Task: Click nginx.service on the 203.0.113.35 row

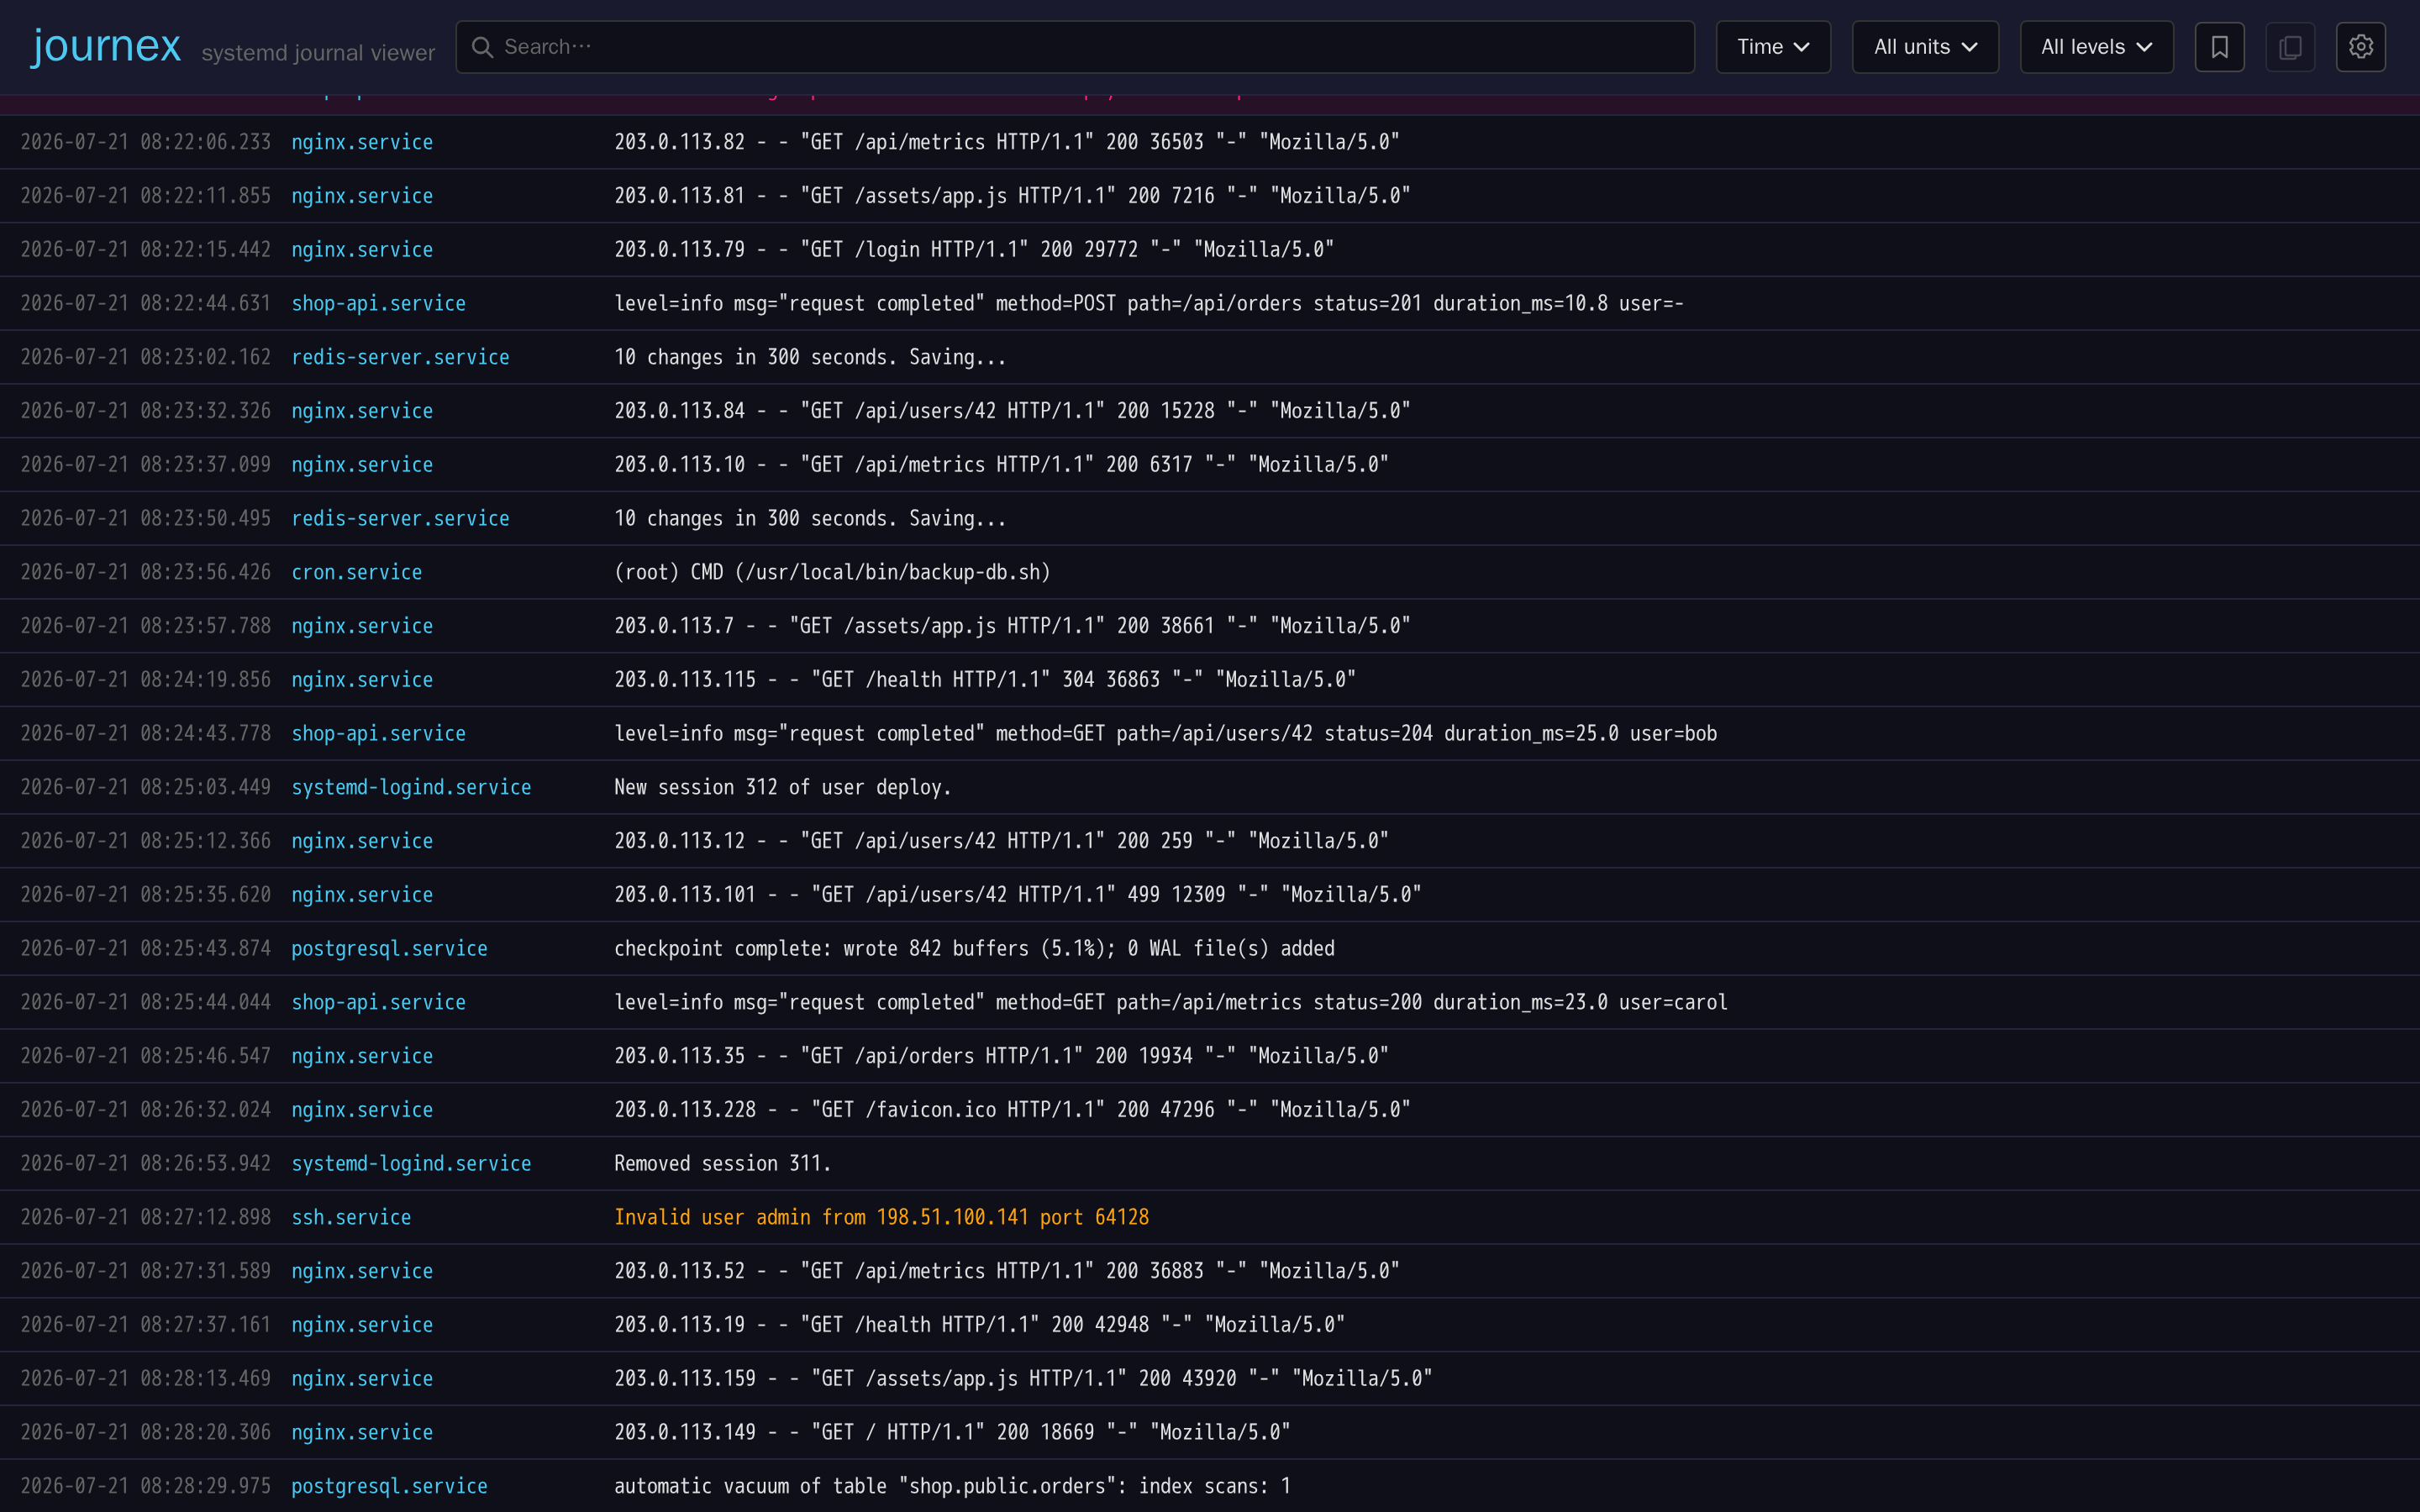Action: click(362, 1056)
